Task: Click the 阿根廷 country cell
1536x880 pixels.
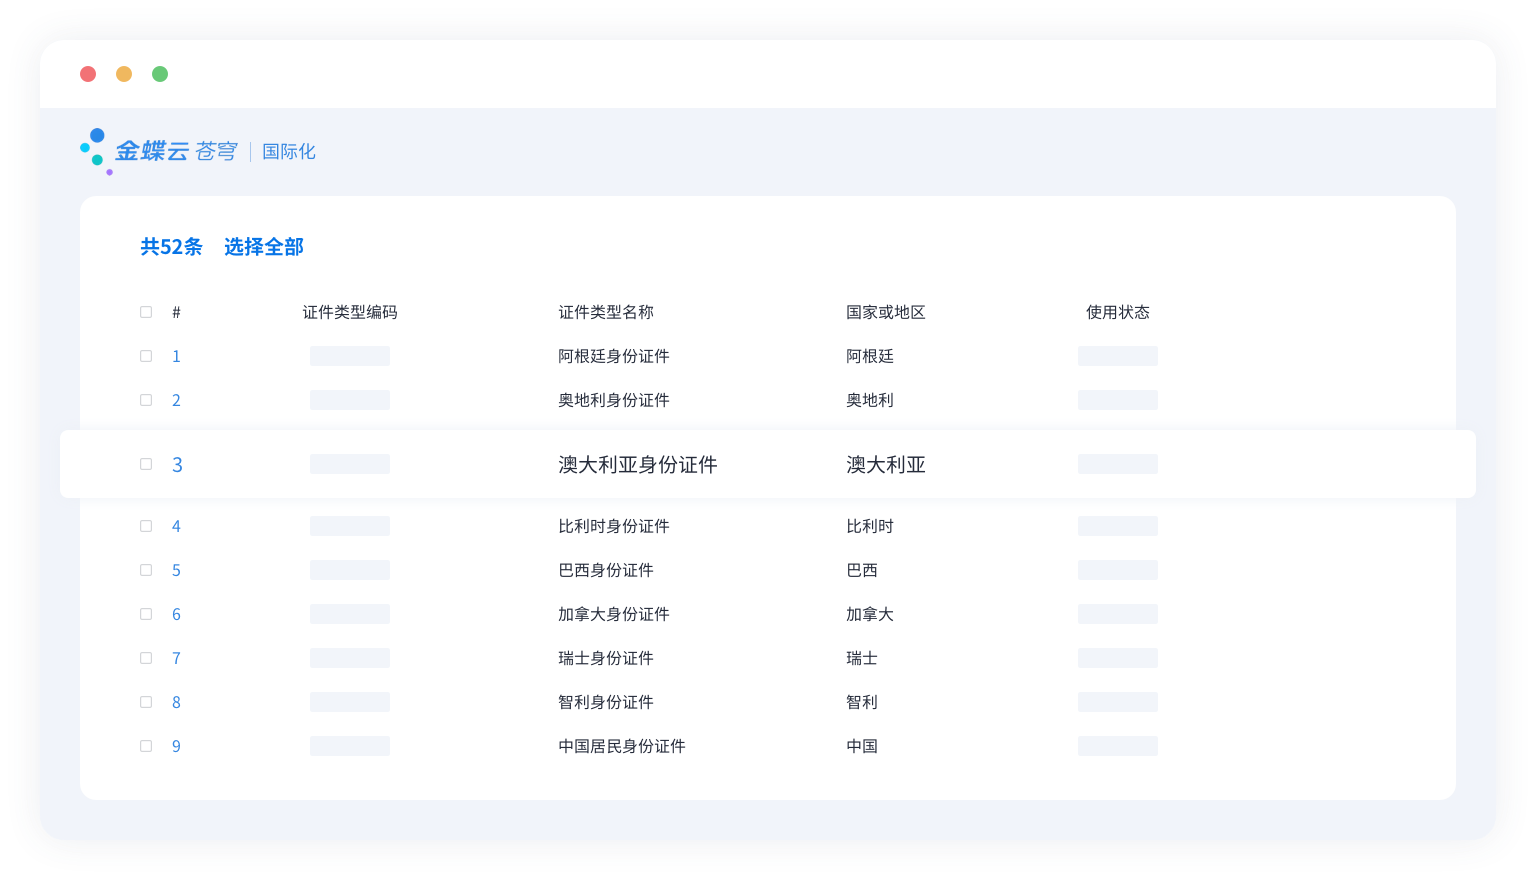Action: pos(870,356)
